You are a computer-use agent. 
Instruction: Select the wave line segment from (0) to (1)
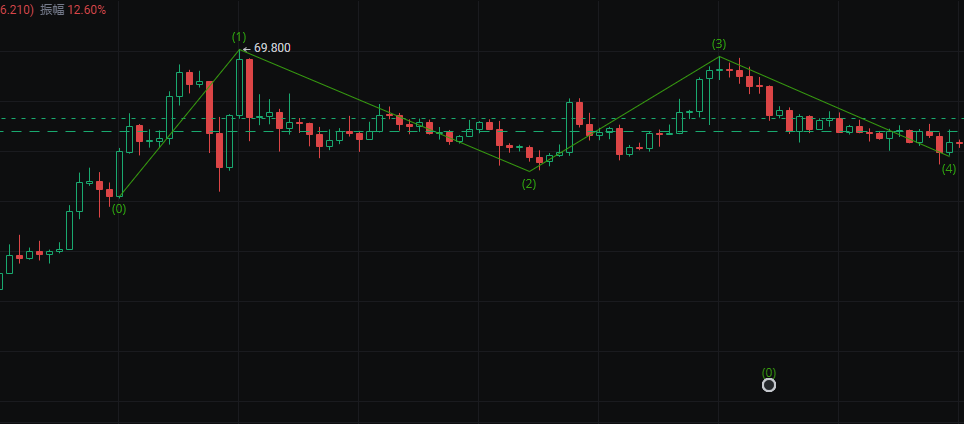click(180, 122)
